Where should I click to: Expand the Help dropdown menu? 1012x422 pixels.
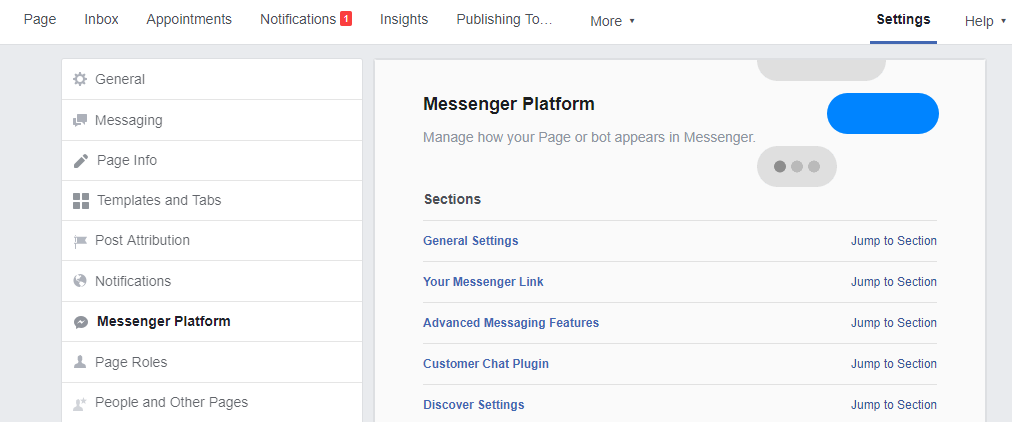985,21
